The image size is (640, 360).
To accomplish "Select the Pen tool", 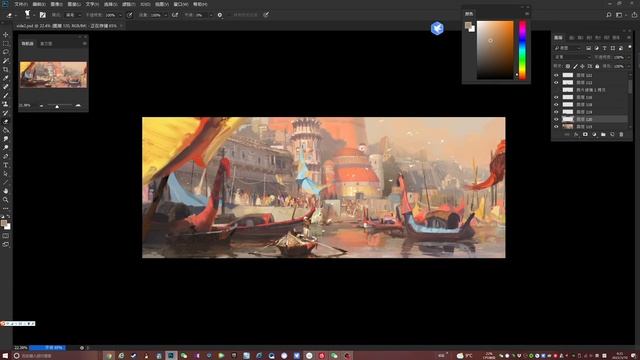I will (6, 156).
